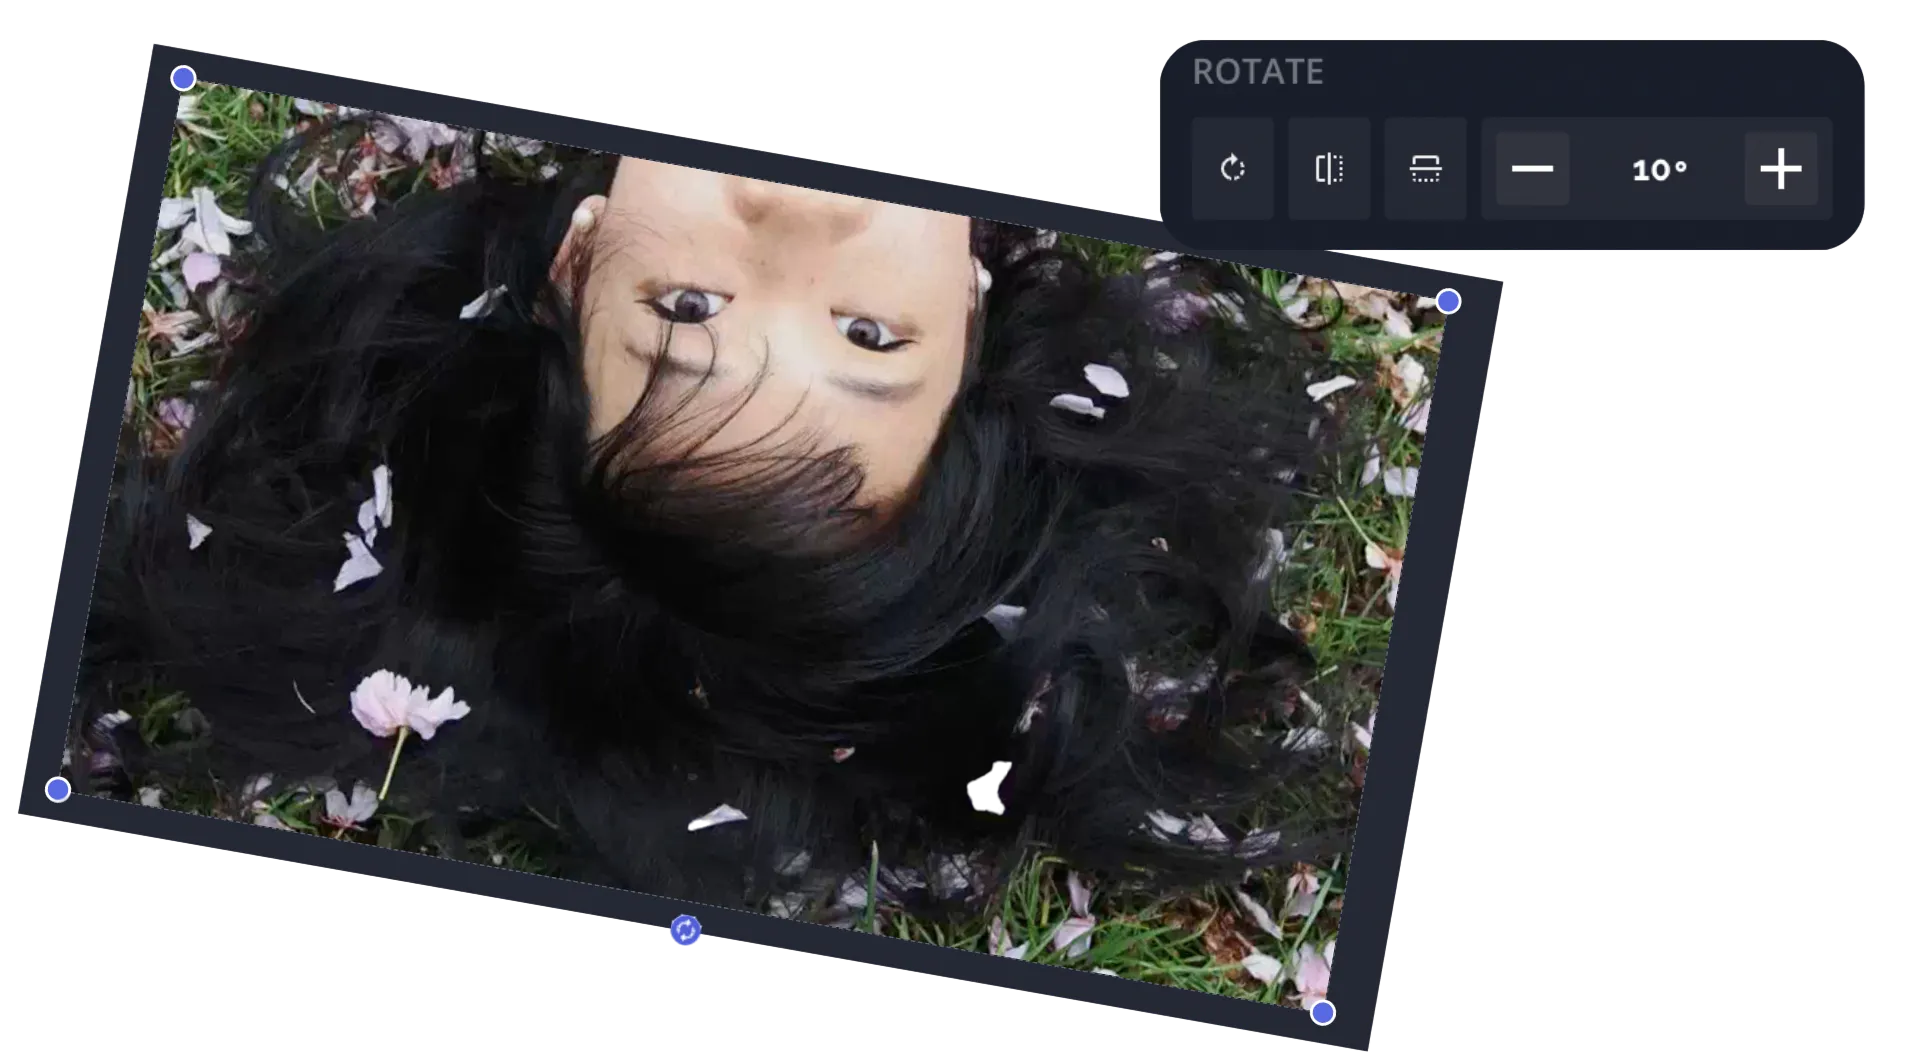Image resolution: width=1920 pixels, height=1056 pixels.
Task: Activate the clockwise rotate tool in the panel
Action: [1232, 168]
